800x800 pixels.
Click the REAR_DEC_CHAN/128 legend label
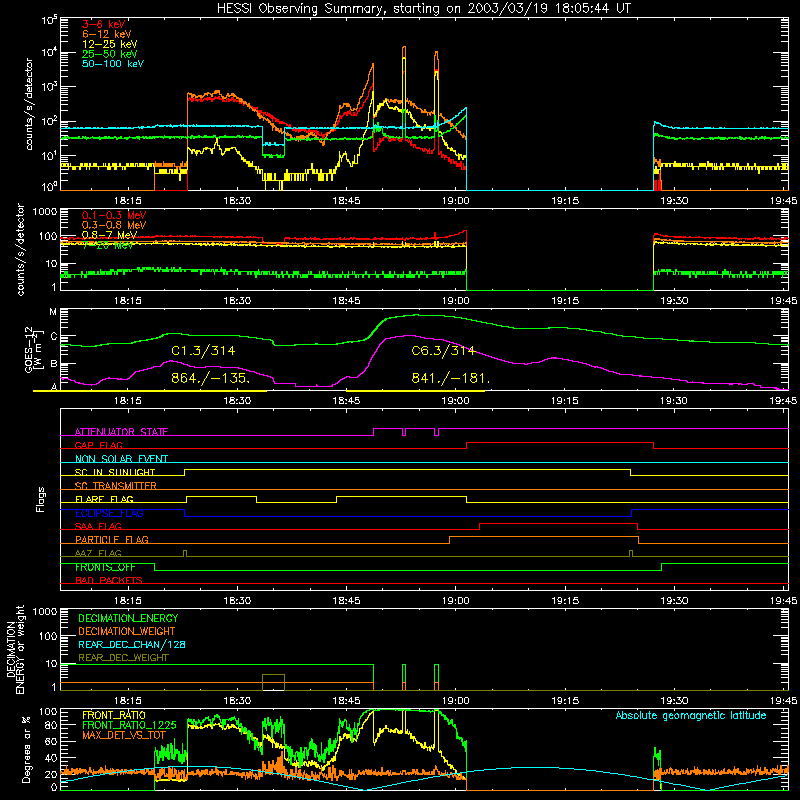tap(132, 645)
